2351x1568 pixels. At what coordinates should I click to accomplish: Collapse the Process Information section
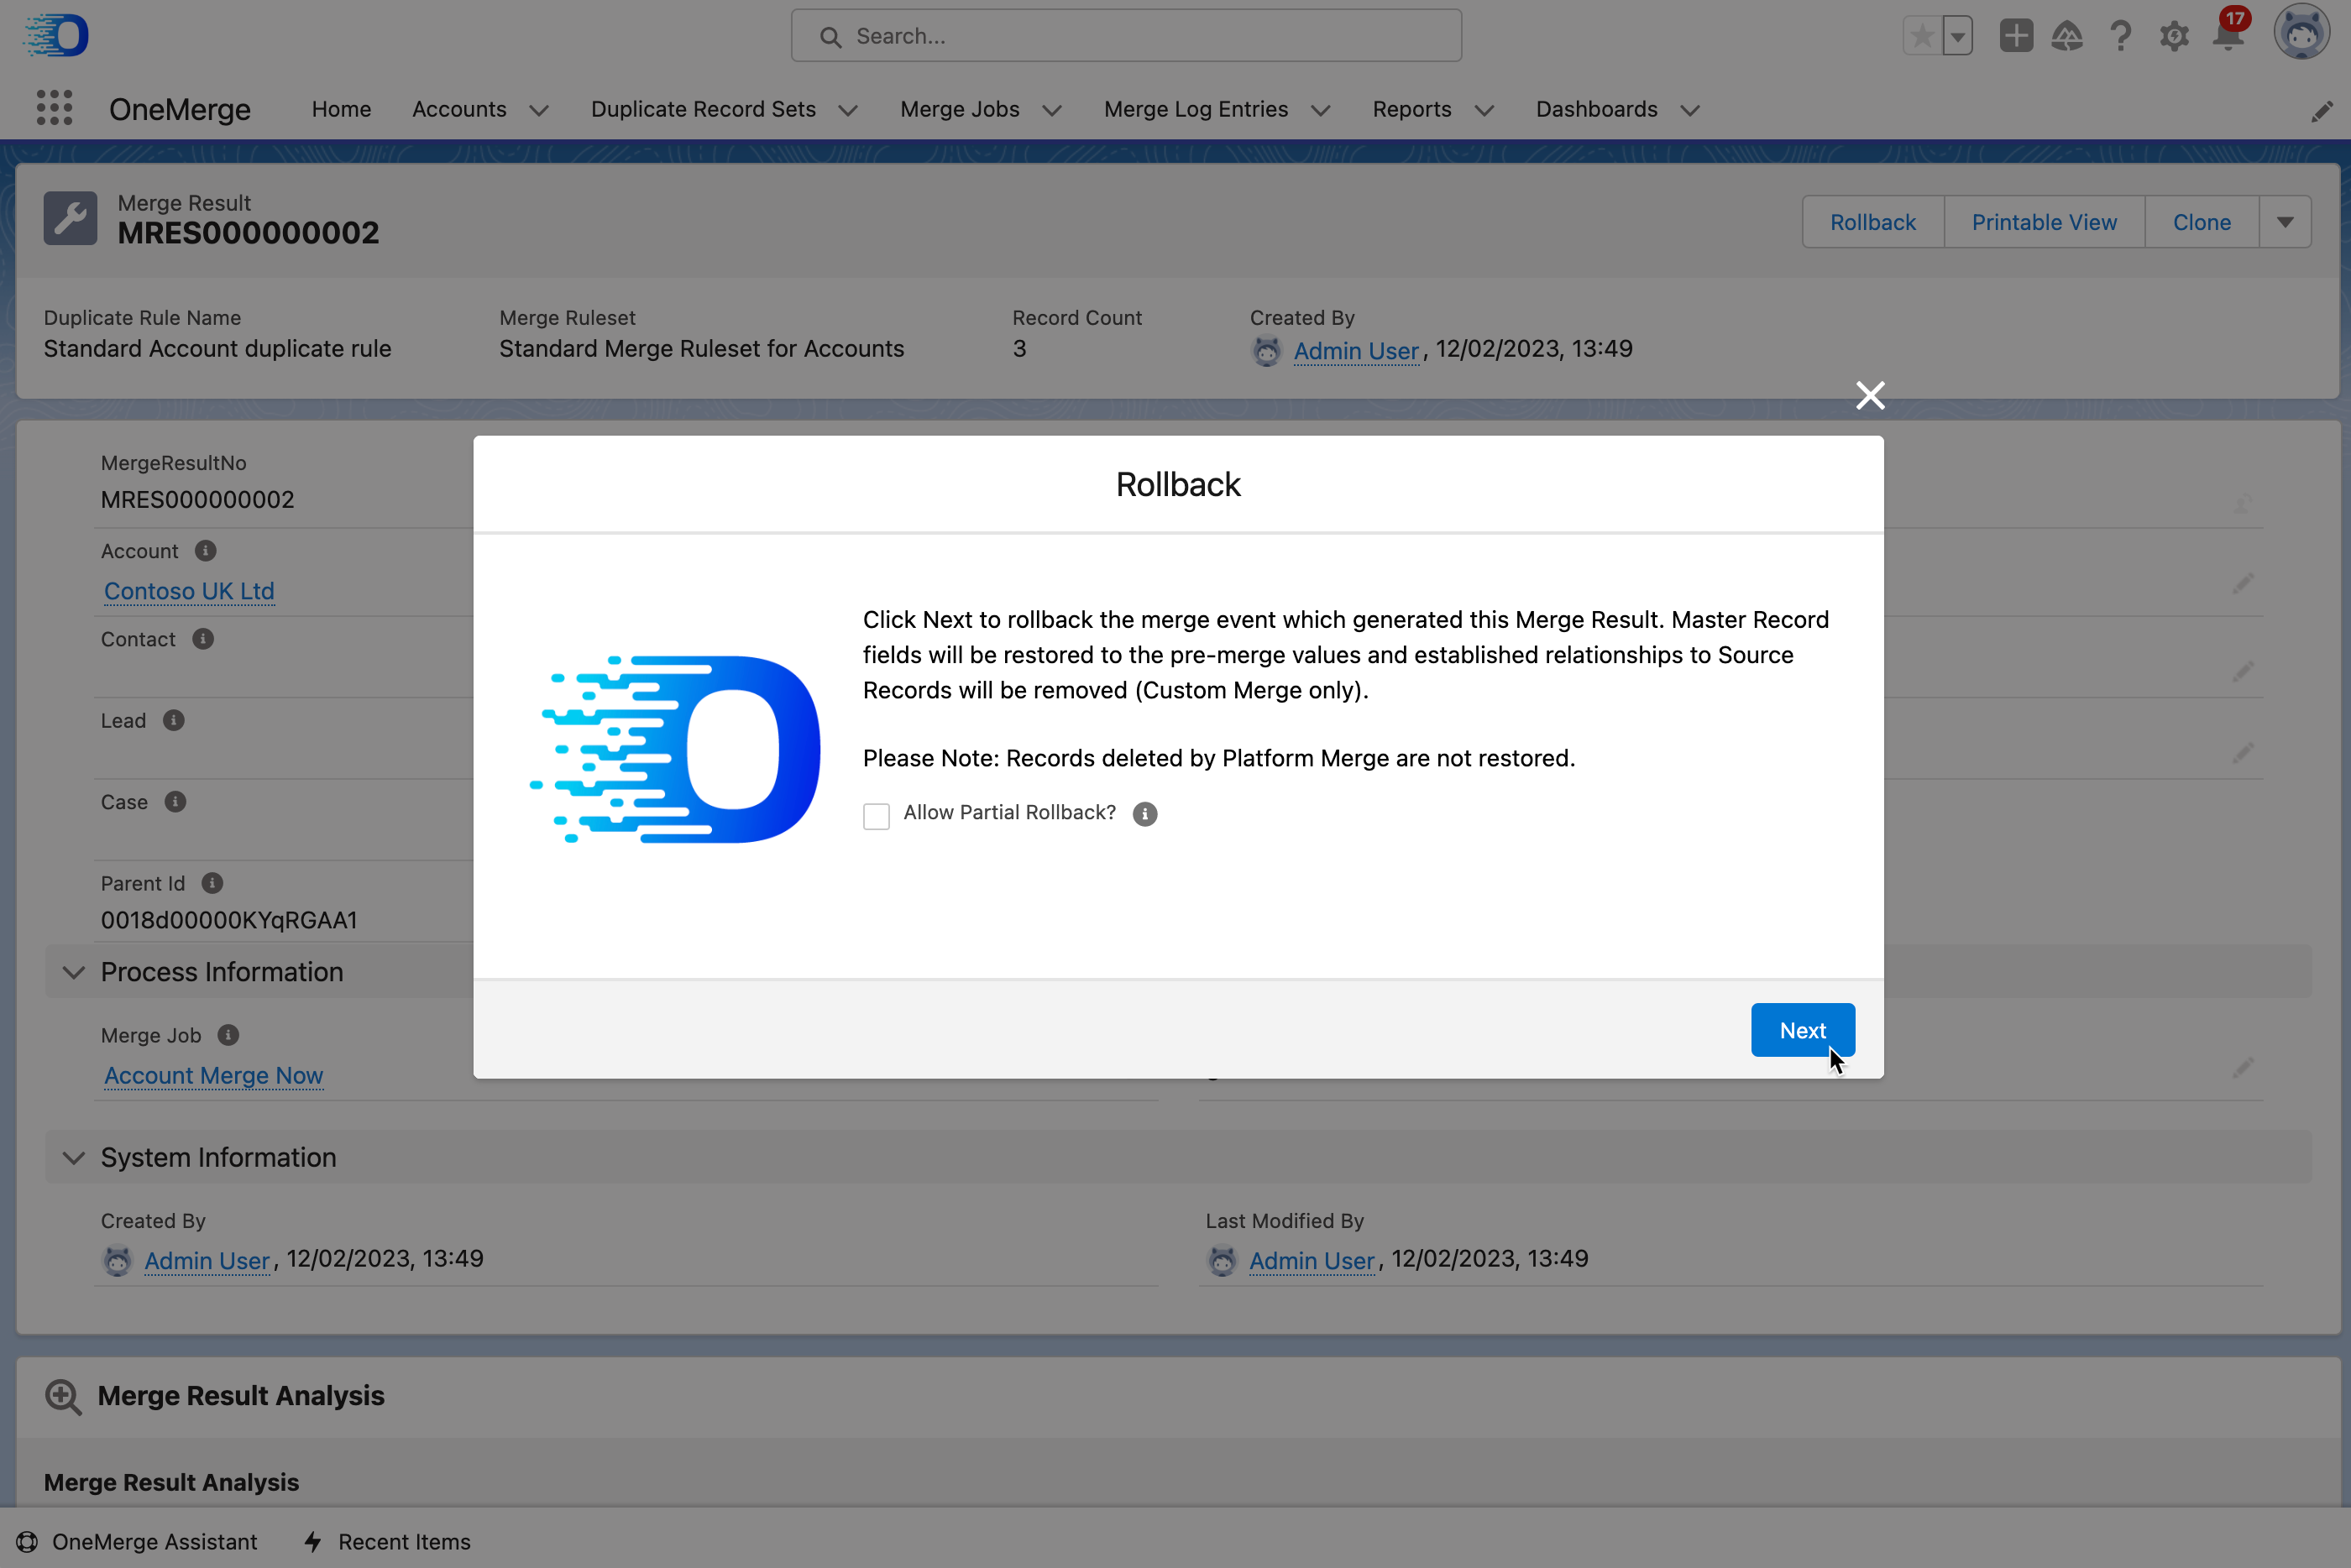(74, 972)
